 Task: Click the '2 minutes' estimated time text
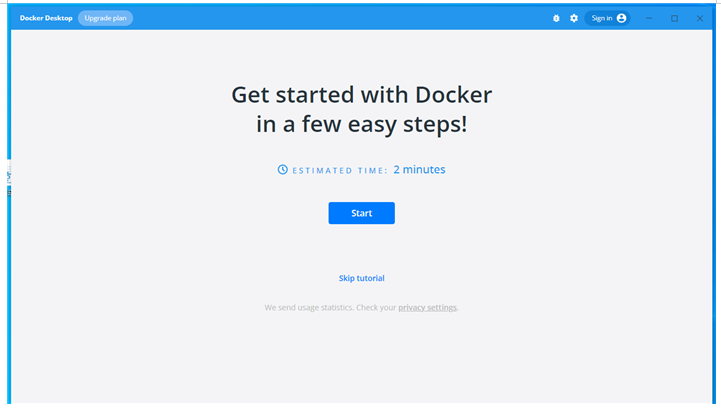coord(419,169)
